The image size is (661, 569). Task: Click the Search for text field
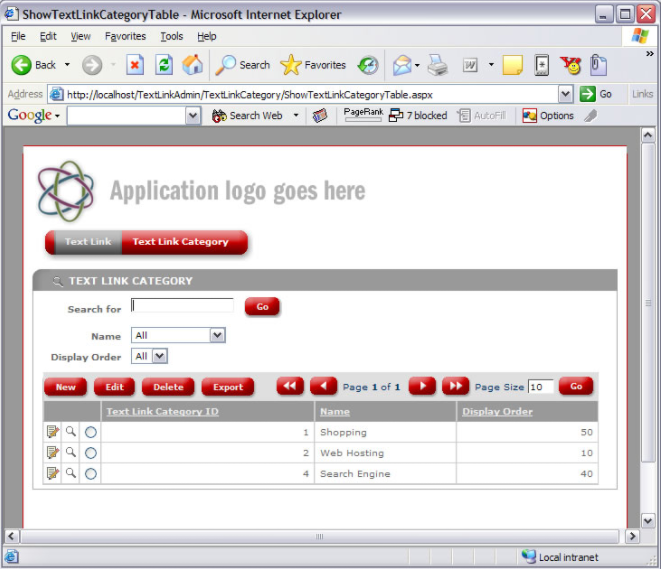182,306
